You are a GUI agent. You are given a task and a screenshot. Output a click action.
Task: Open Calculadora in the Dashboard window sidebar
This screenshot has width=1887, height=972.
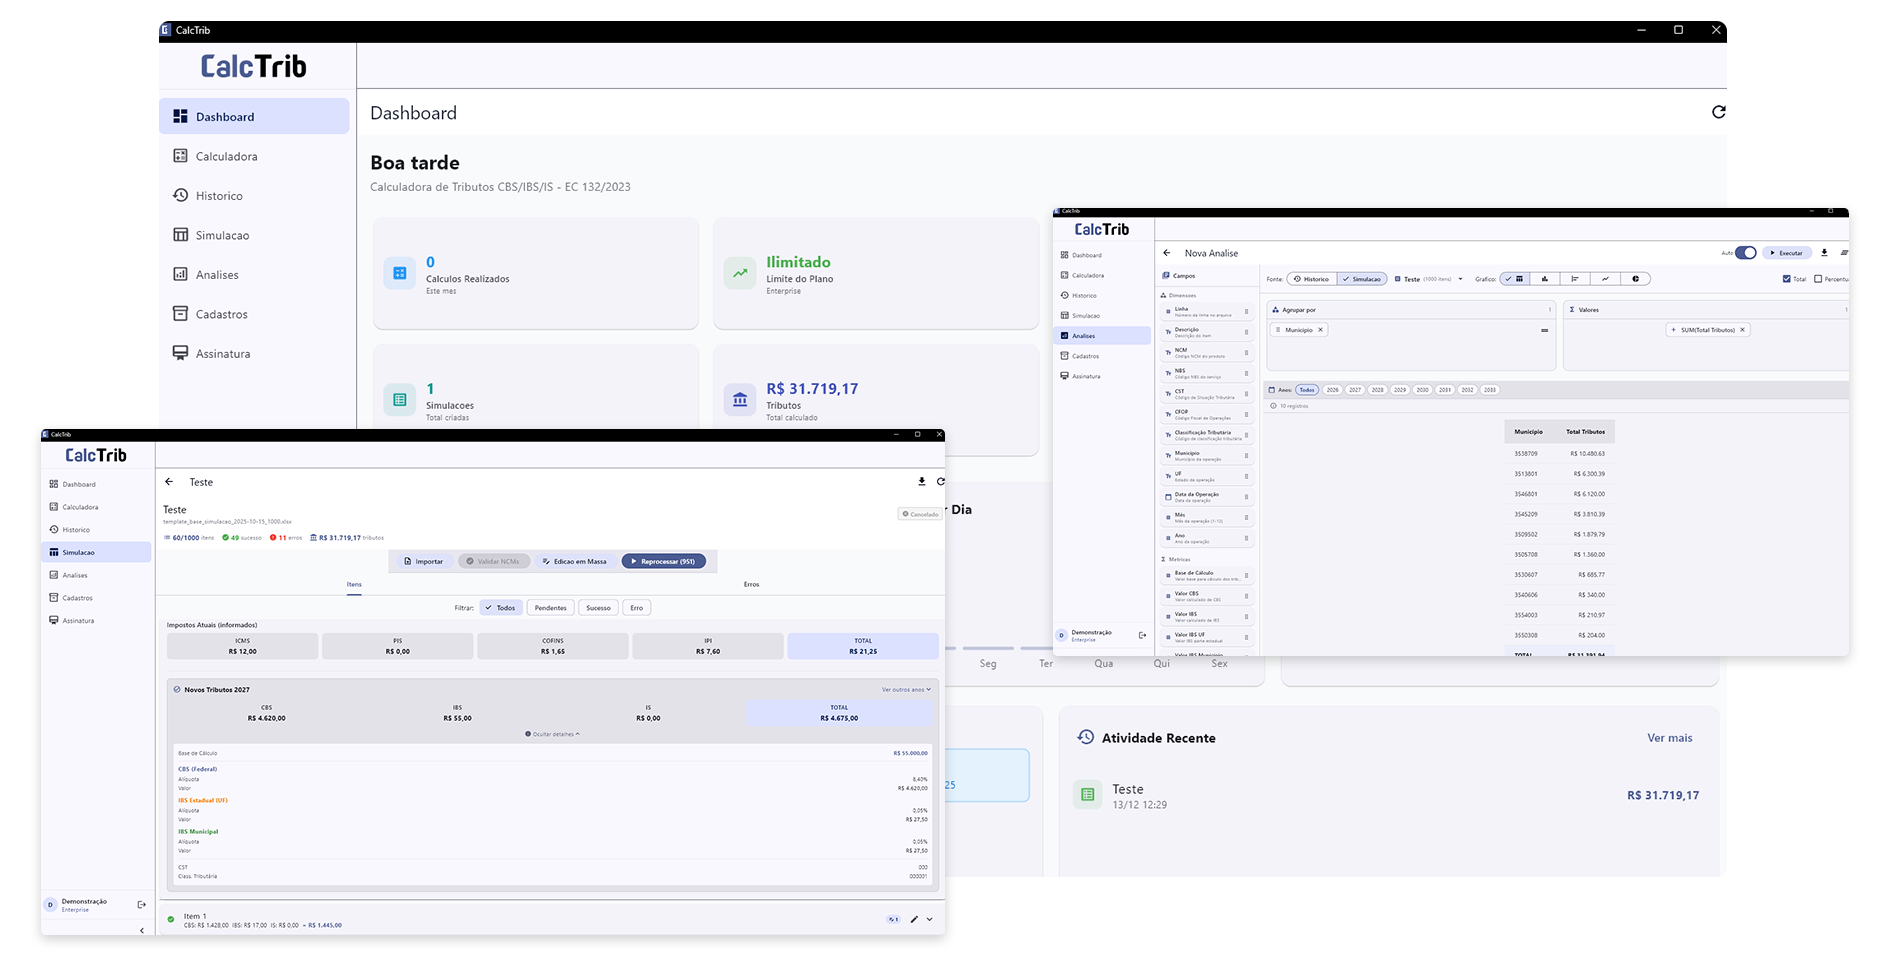[x=254, y=156]
